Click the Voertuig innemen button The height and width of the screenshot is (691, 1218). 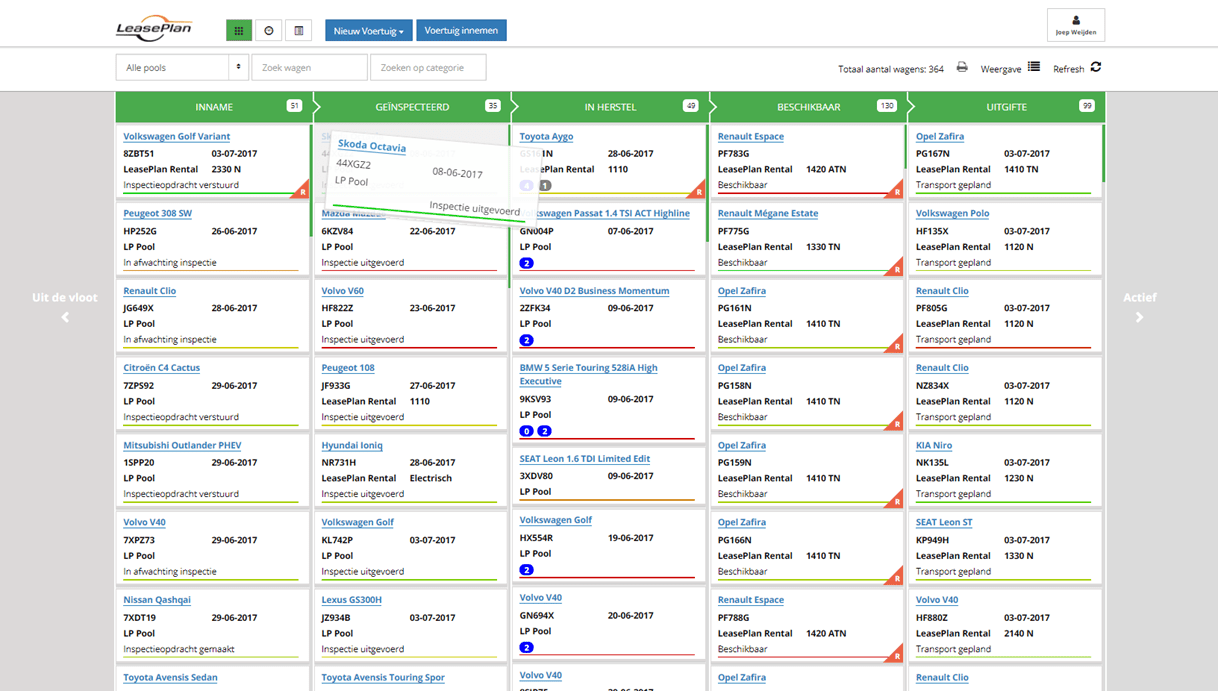(461, 30)
